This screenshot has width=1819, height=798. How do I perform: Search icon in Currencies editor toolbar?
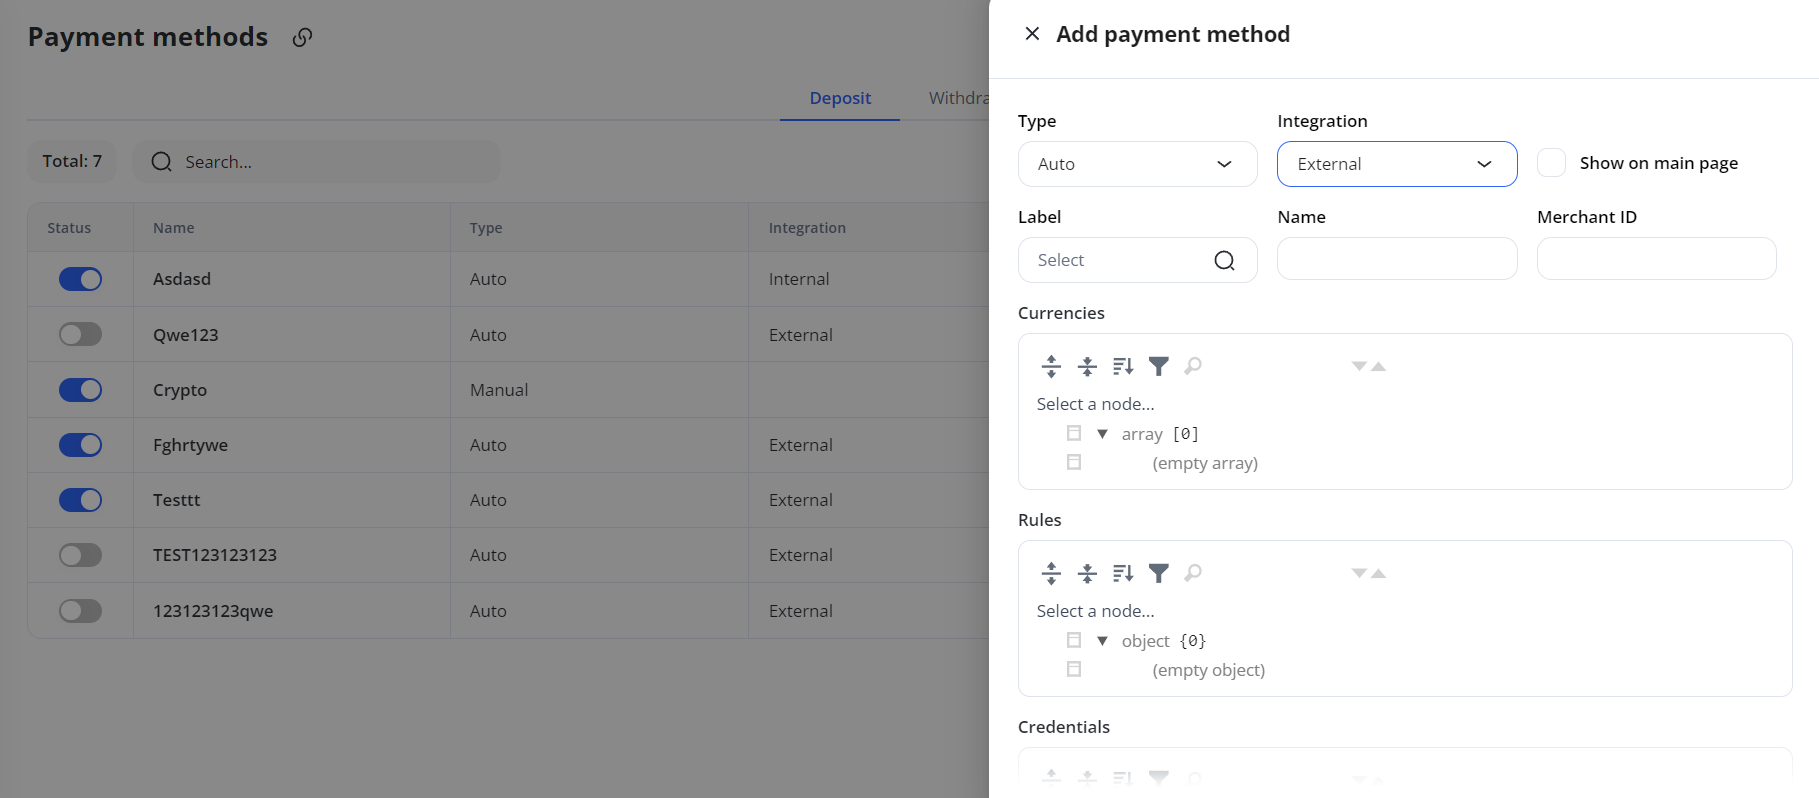click(x=1193, y=366)
